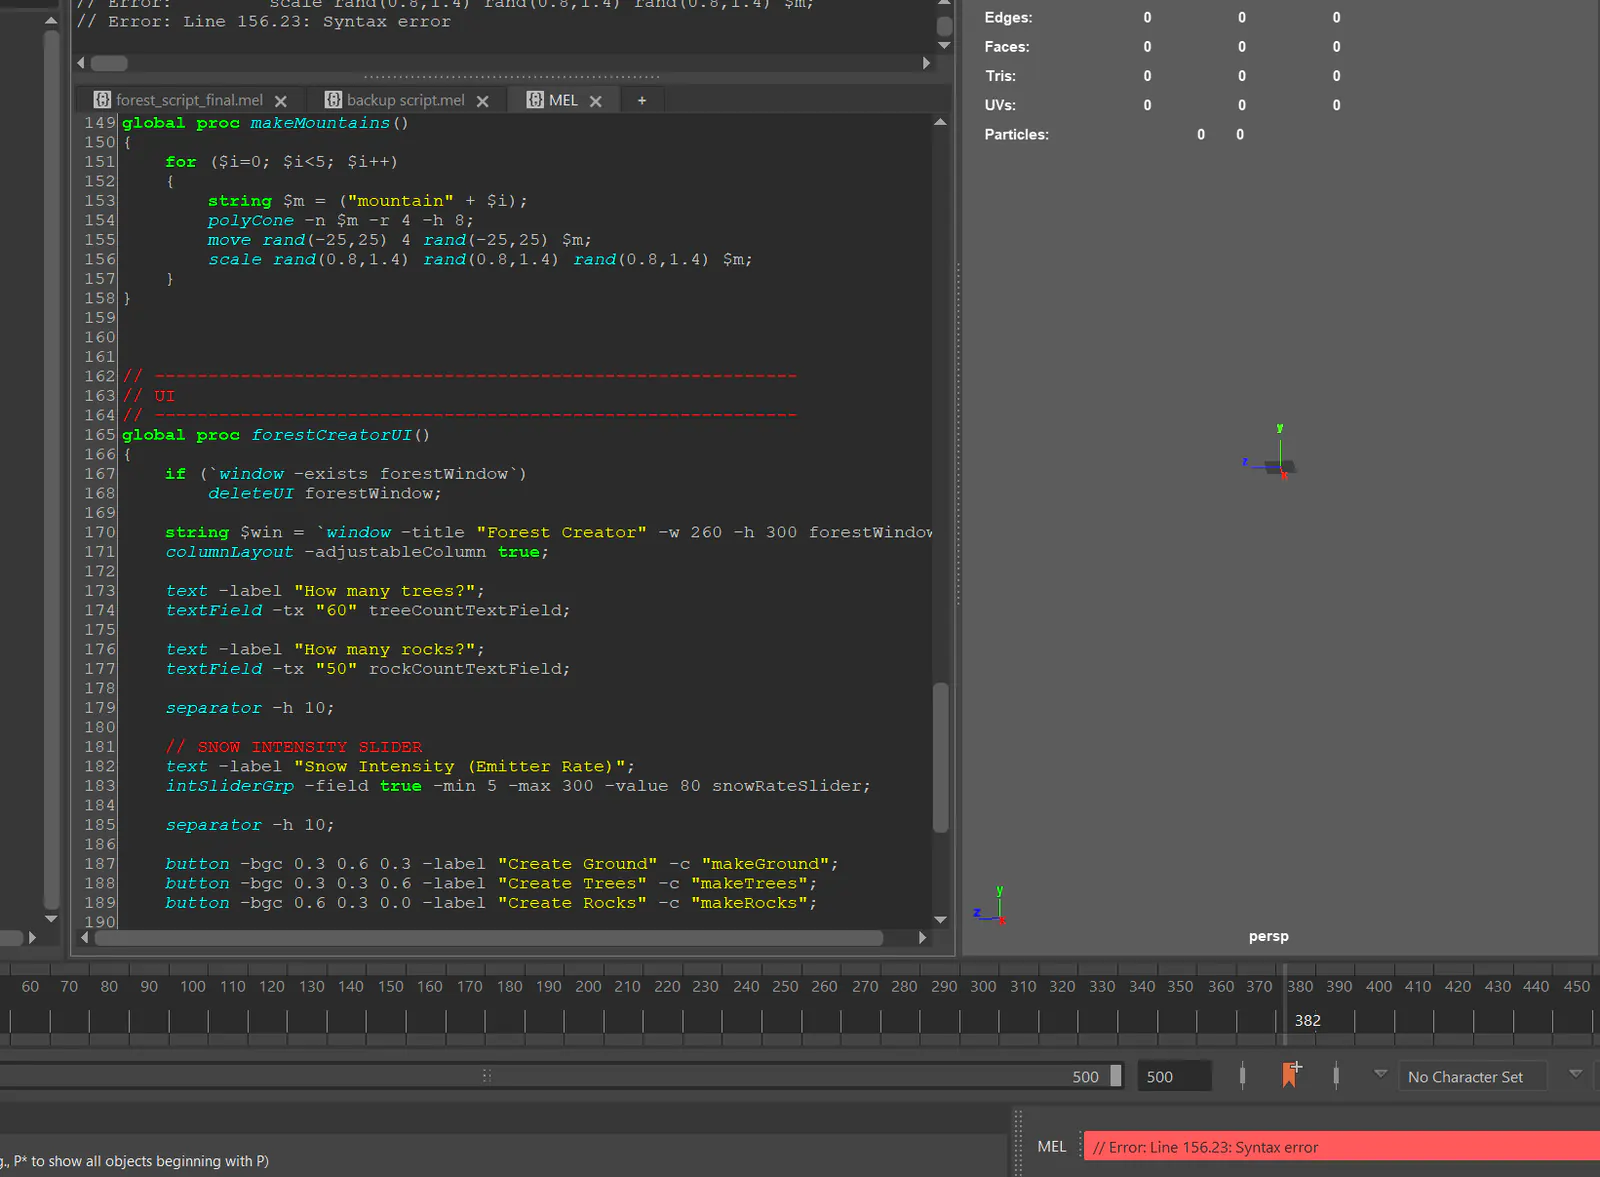1600x1177 pixels.
Task: Click the range slider handle at 500
Action: tap(1116, 1076)
